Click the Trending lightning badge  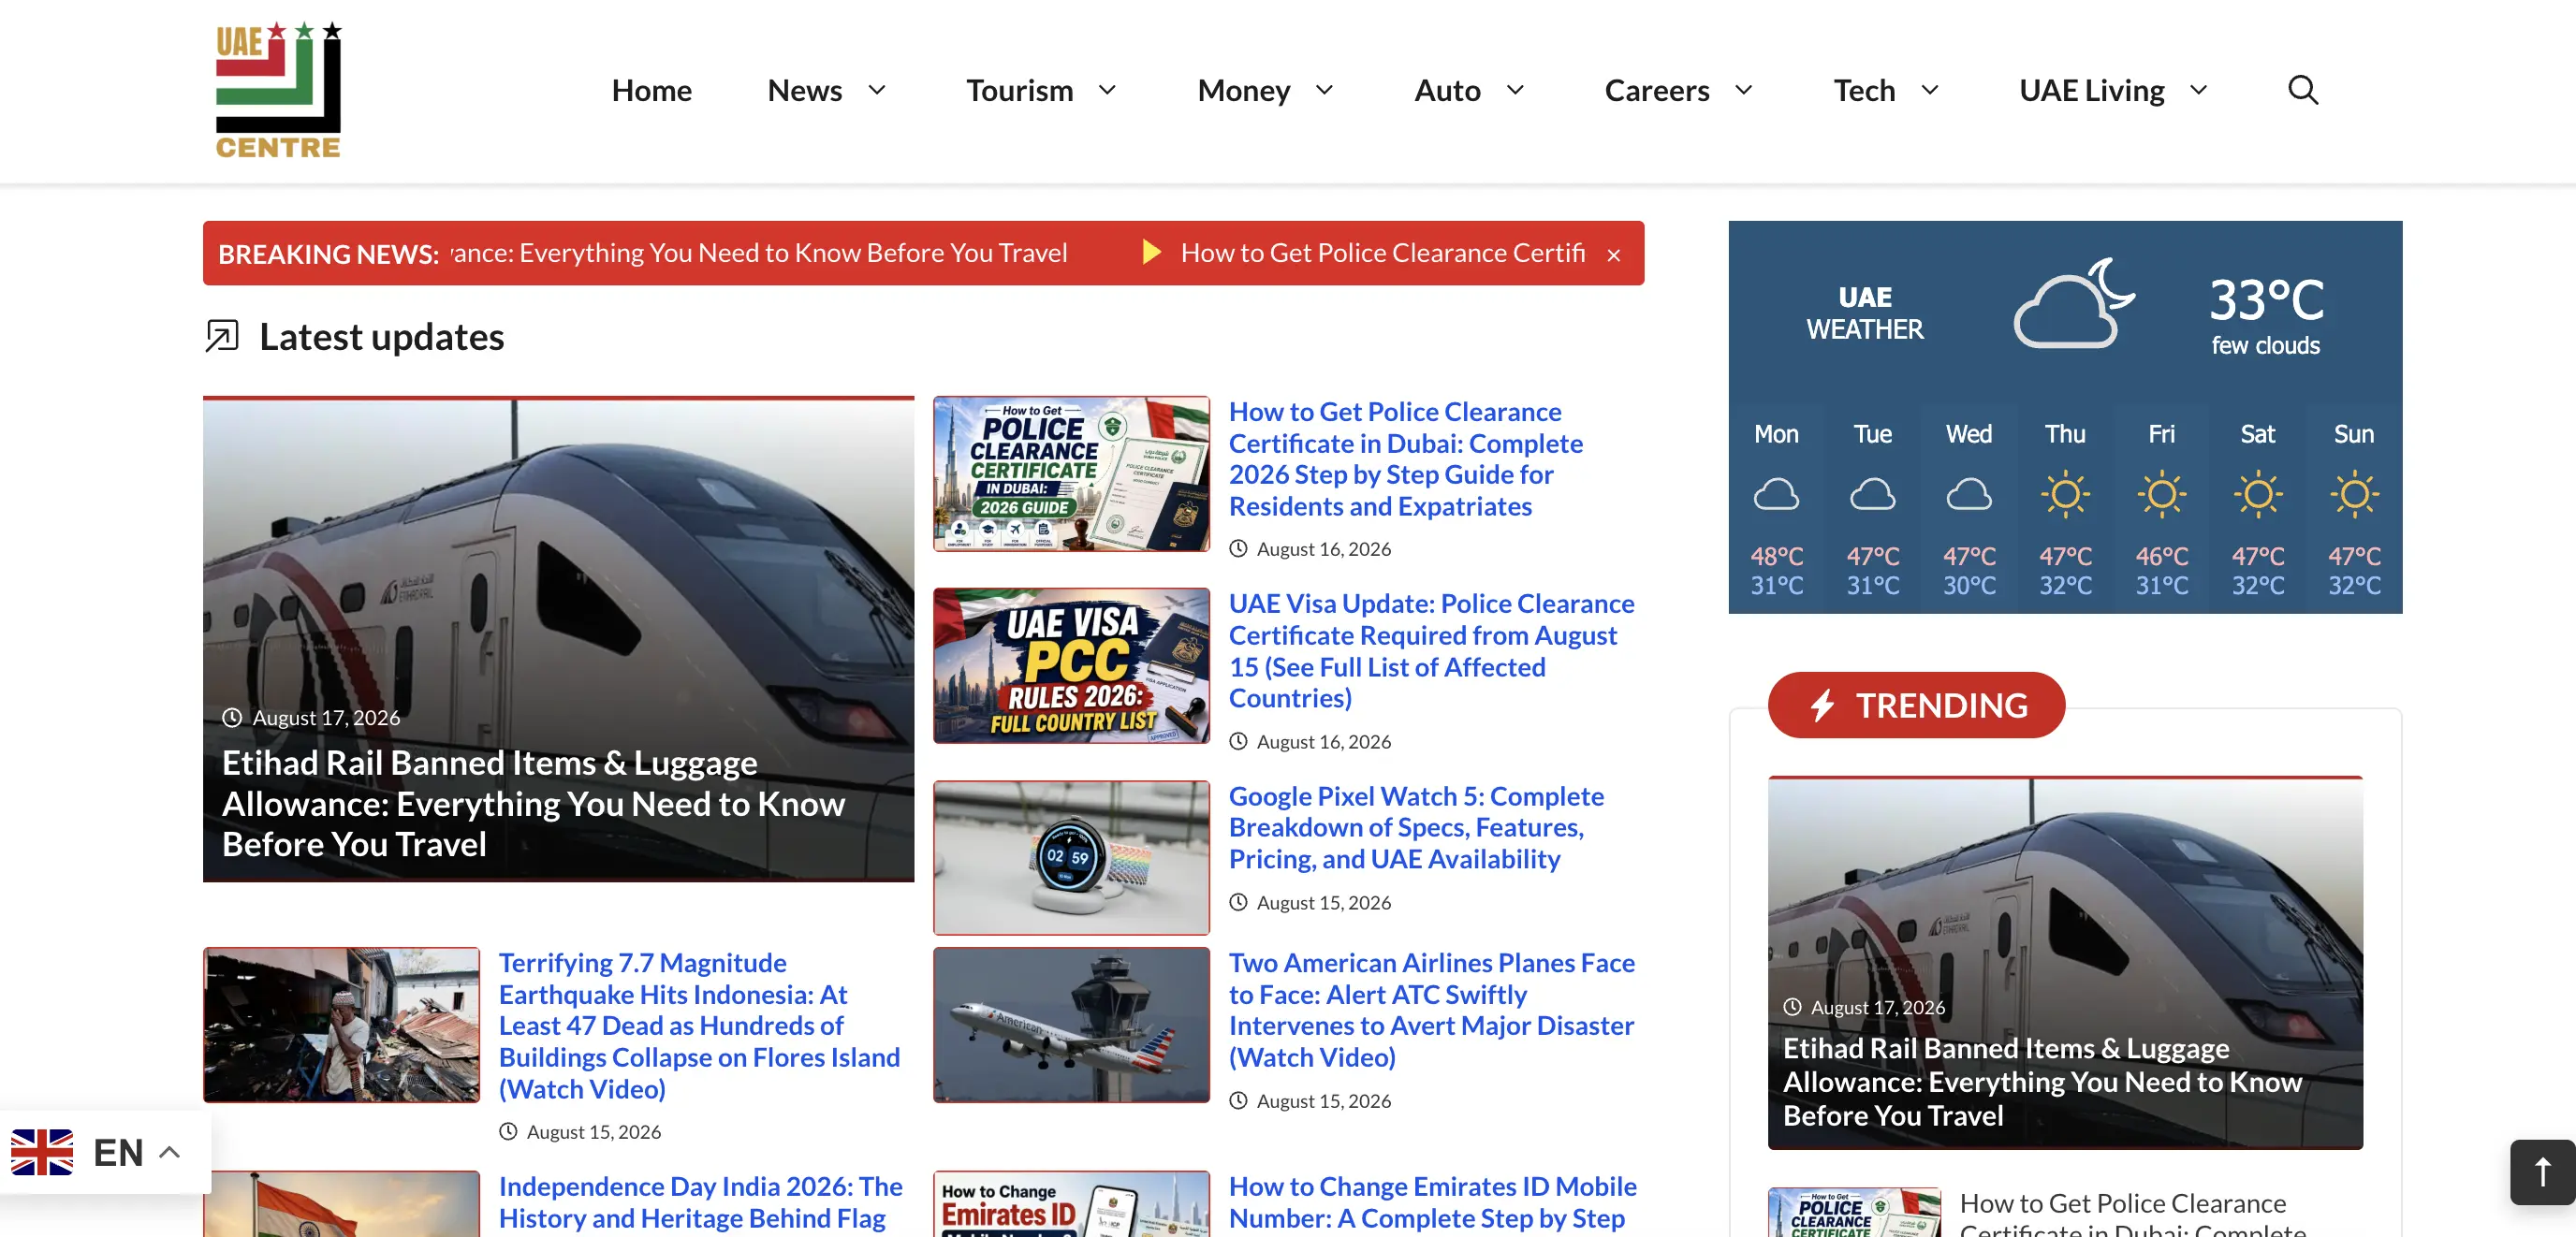pos(1915,705)
